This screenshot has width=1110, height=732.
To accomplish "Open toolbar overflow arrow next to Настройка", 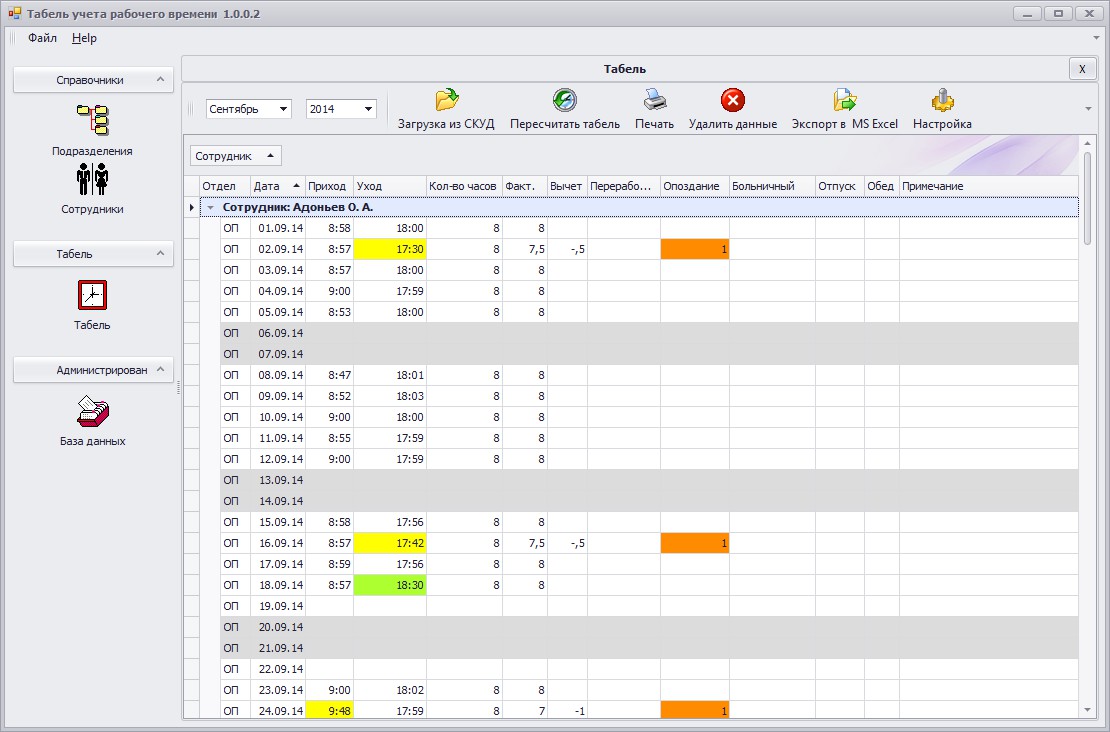I will click(1088, 109).
